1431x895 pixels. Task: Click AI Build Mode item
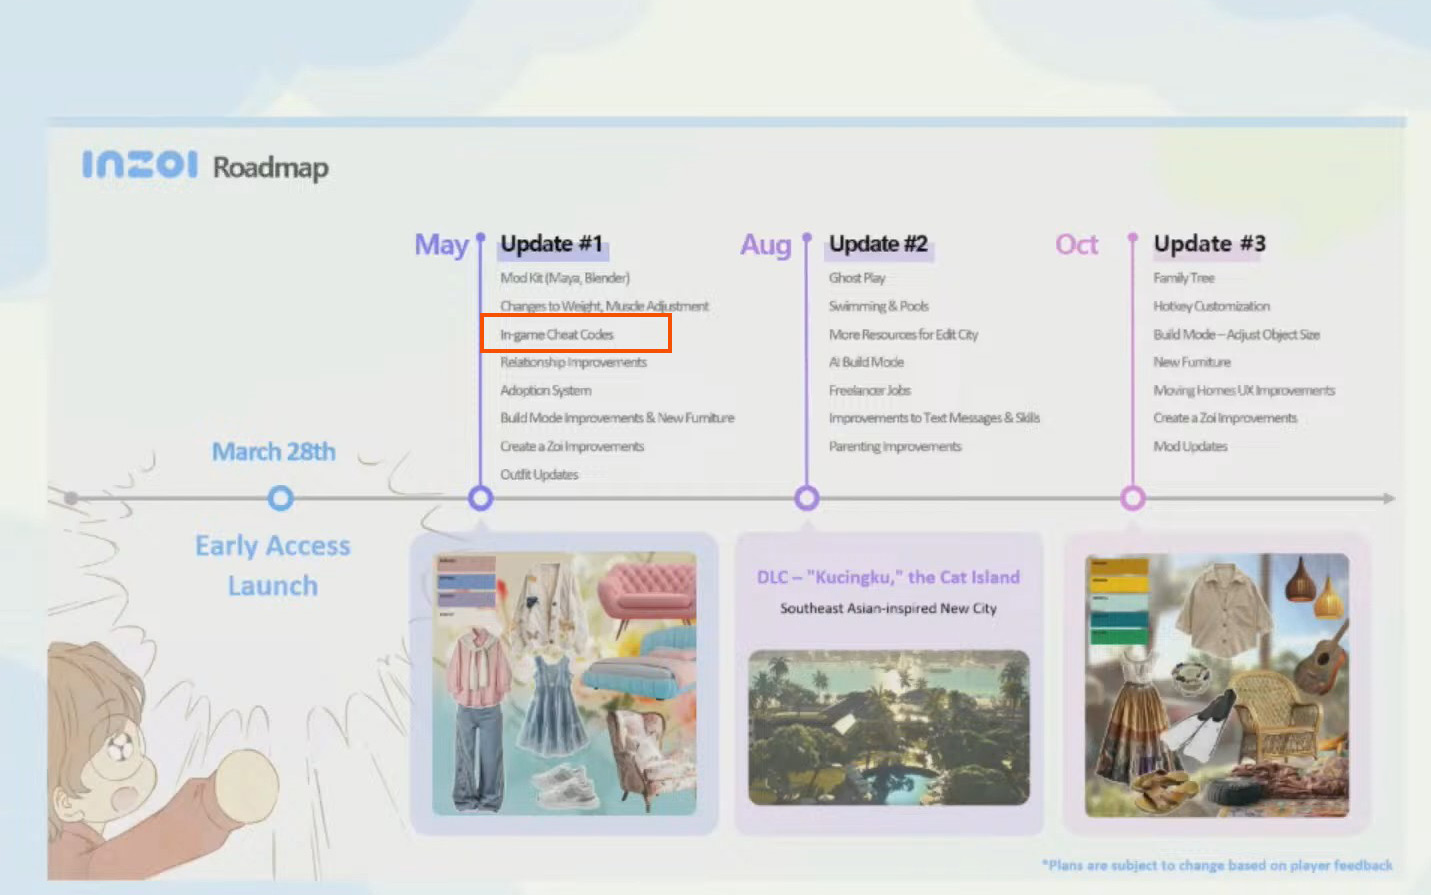(x=866, y=362)
